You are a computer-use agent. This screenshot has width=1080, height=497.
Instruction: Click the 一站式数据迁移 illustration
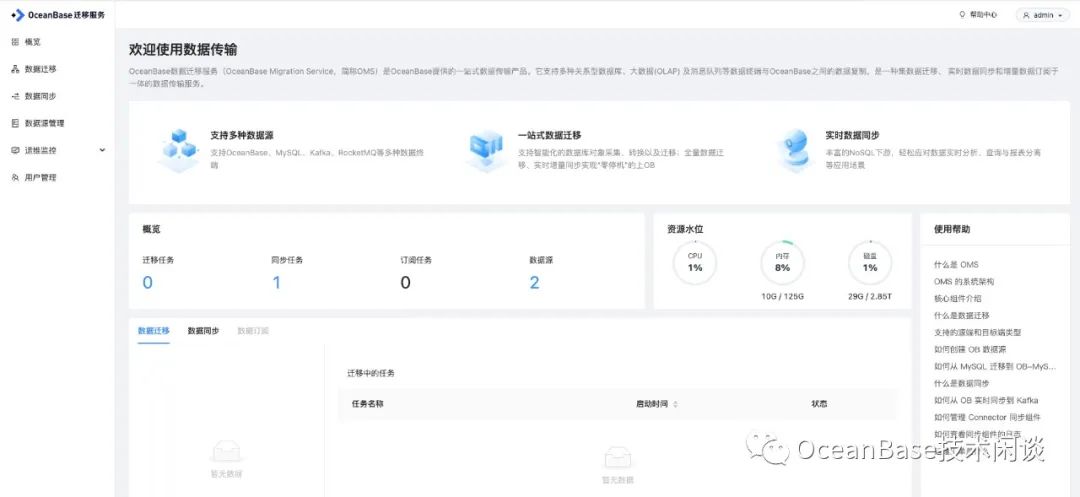[486, 150]
